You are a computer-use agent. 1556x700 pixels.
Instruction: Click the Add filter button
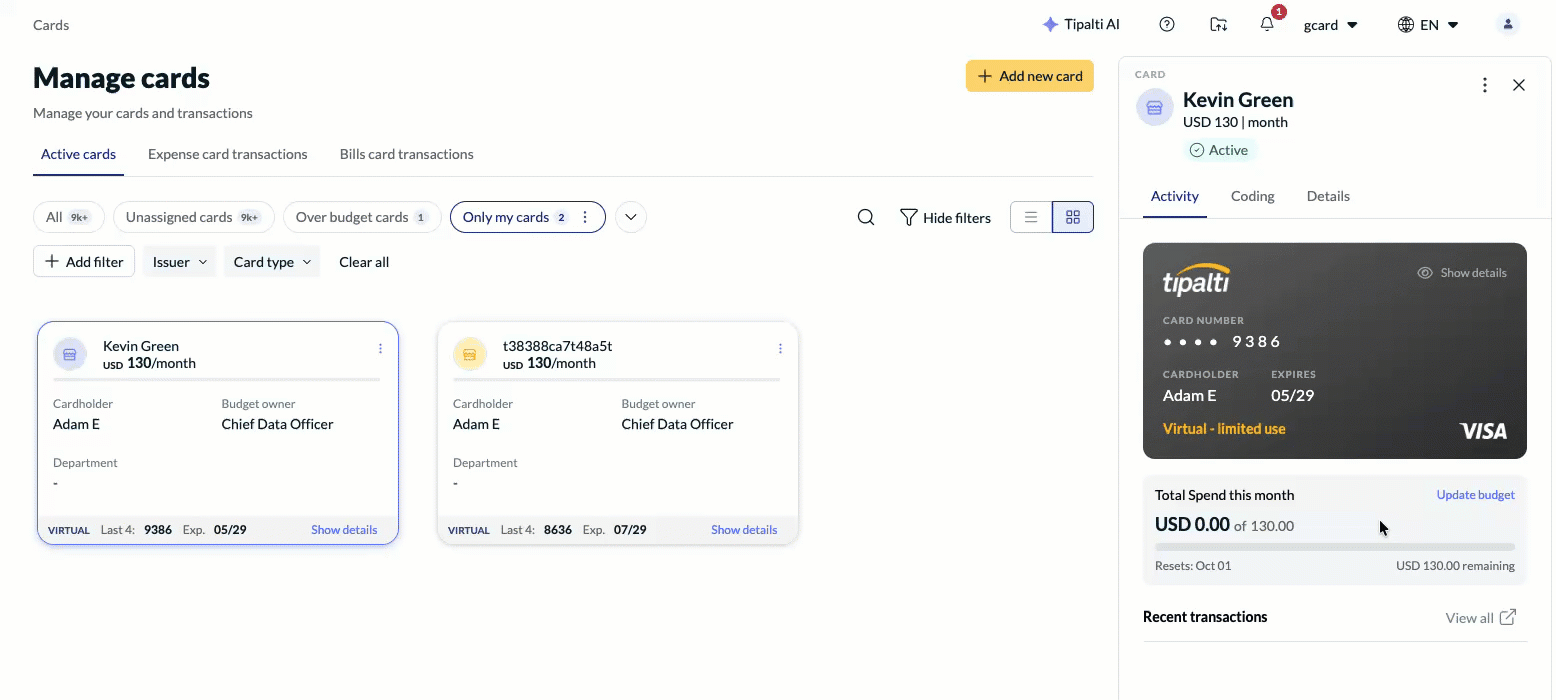[84, 262]
